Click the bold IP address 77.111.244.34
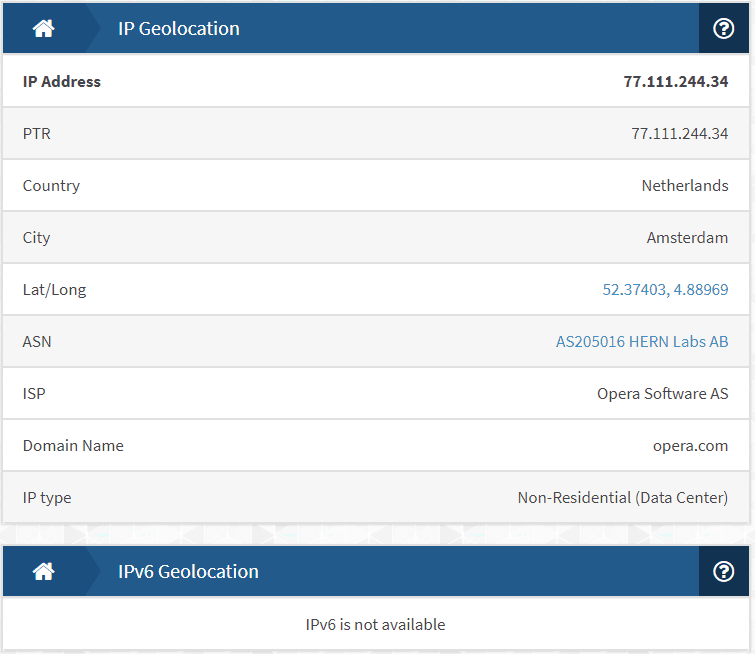 (676, 81)
